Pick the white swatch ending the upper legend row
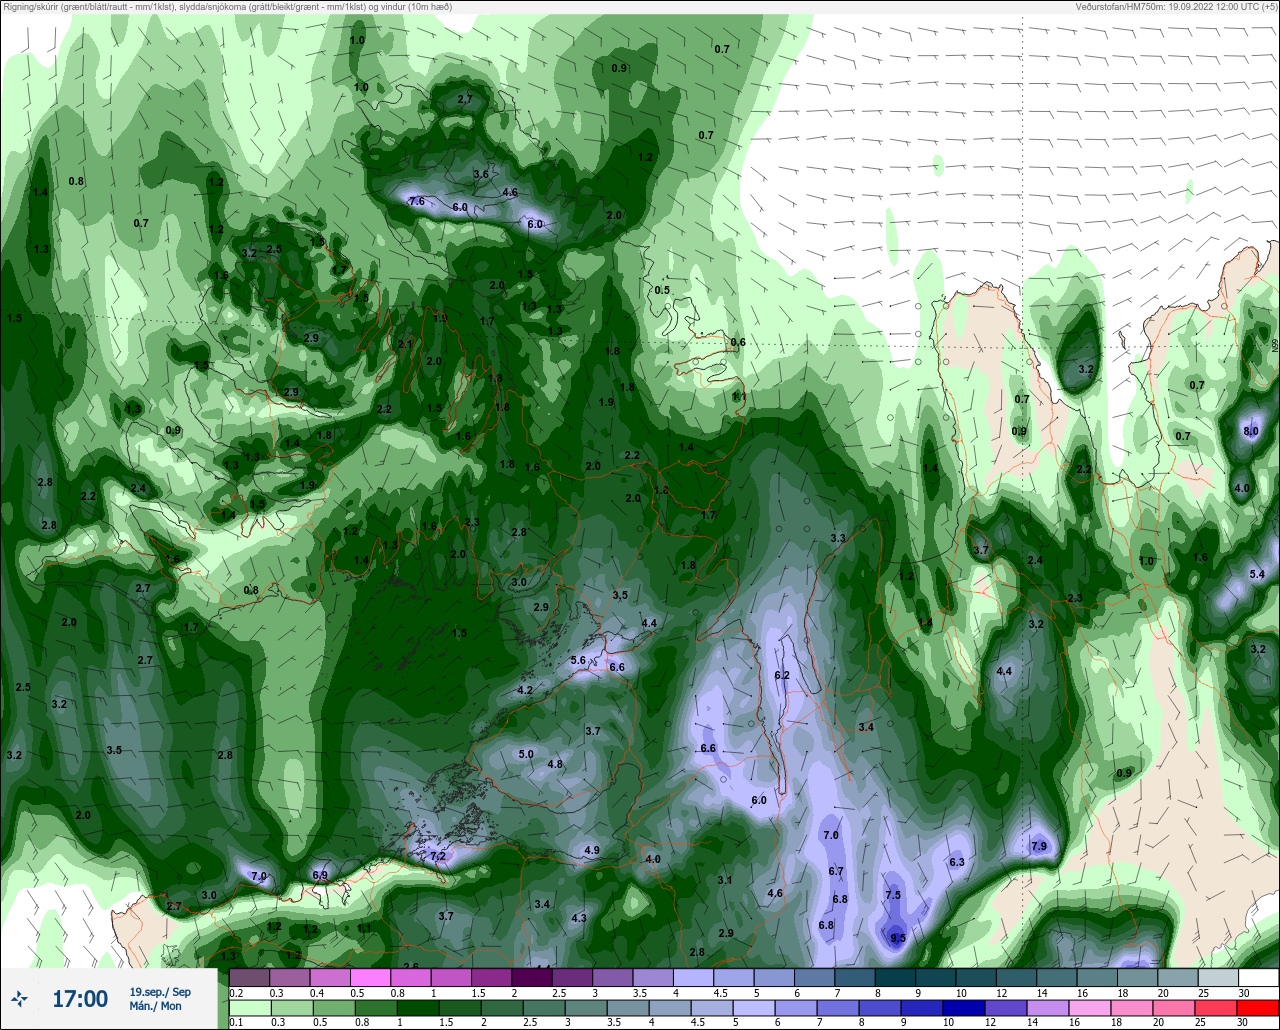Viewport: 1280px width, 1030px height. pos(1258,977)
